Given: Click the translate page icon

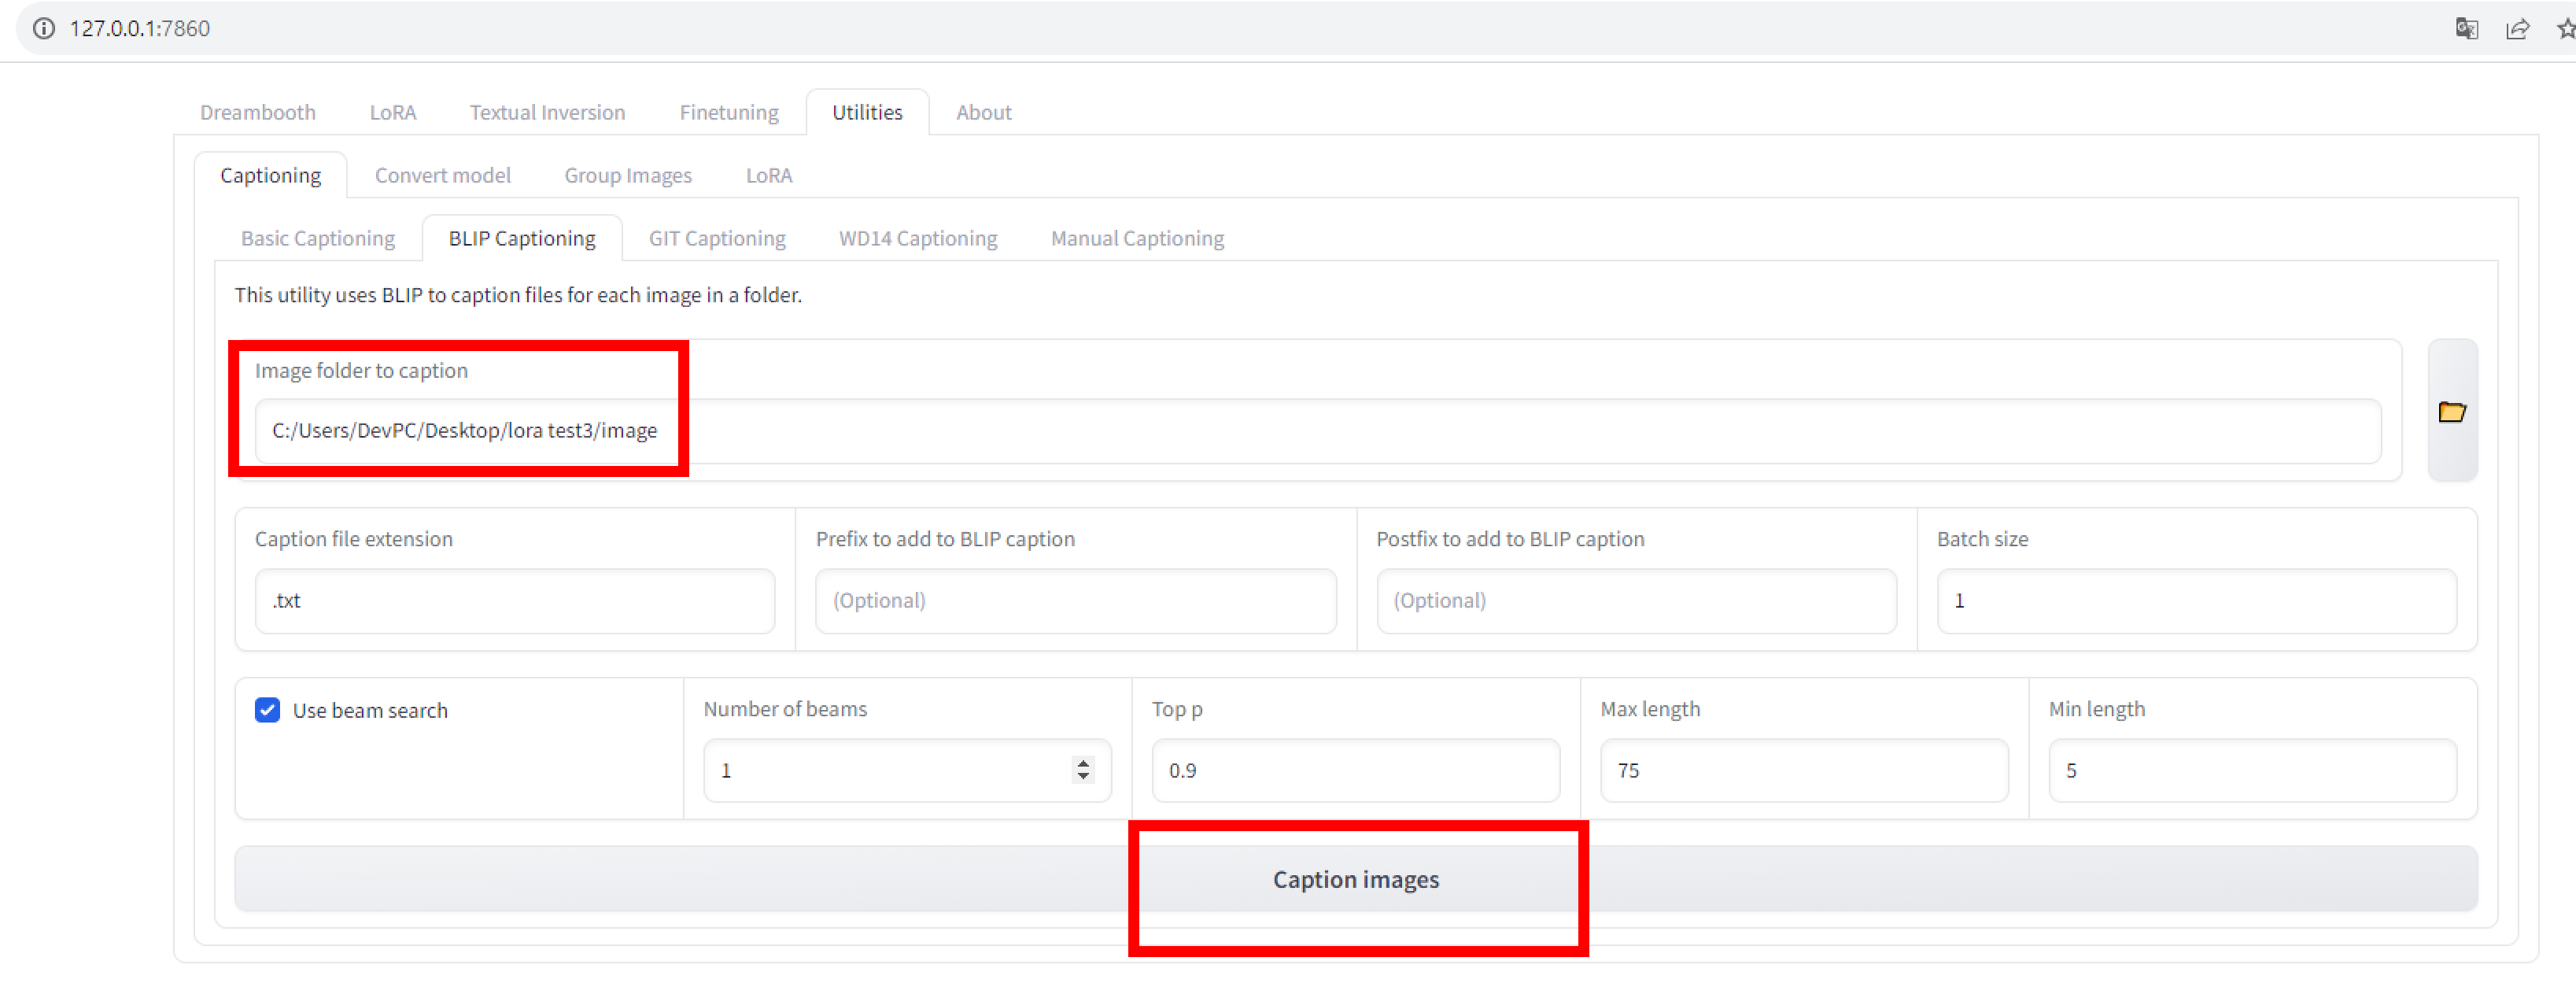Looking at the screenshot, I should 2466,28.
